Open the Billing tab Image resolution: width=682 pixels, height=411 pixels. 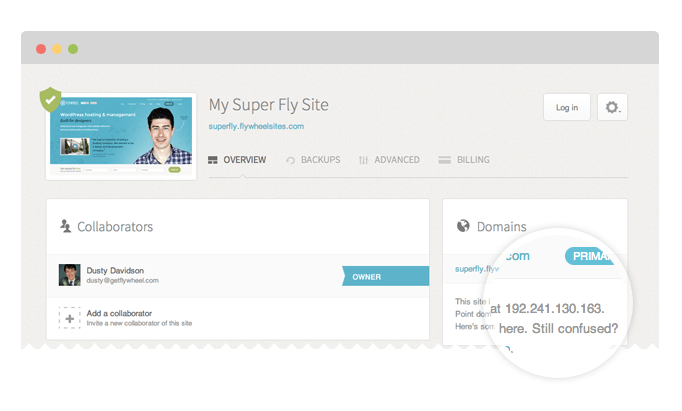click(x=464, y=160)
